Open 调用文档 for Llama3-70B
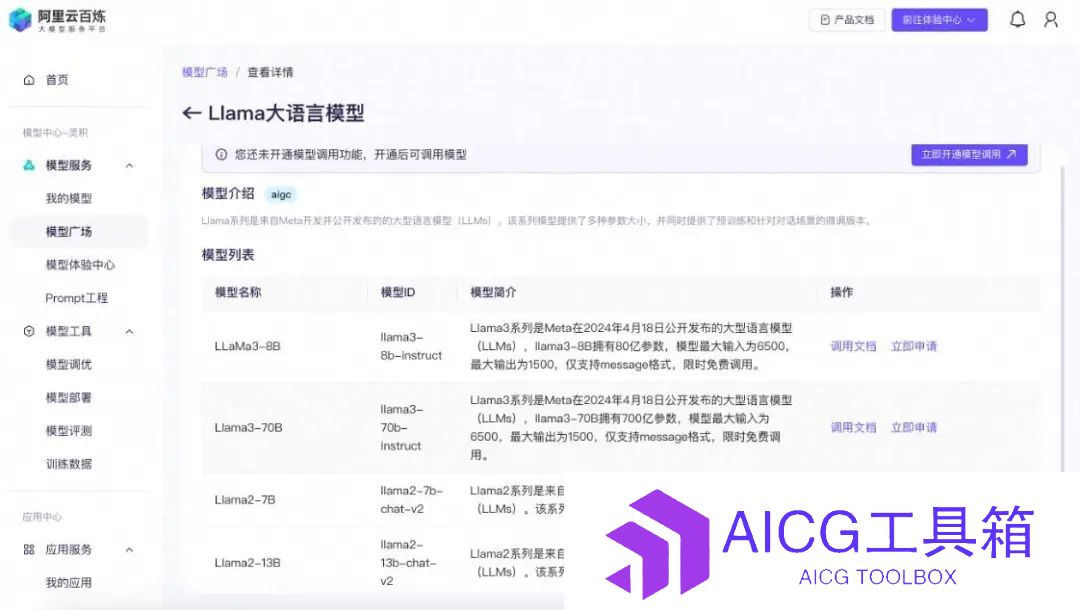Image resolution: width=1080 pixels, height=610 pixels. [853, 427]
